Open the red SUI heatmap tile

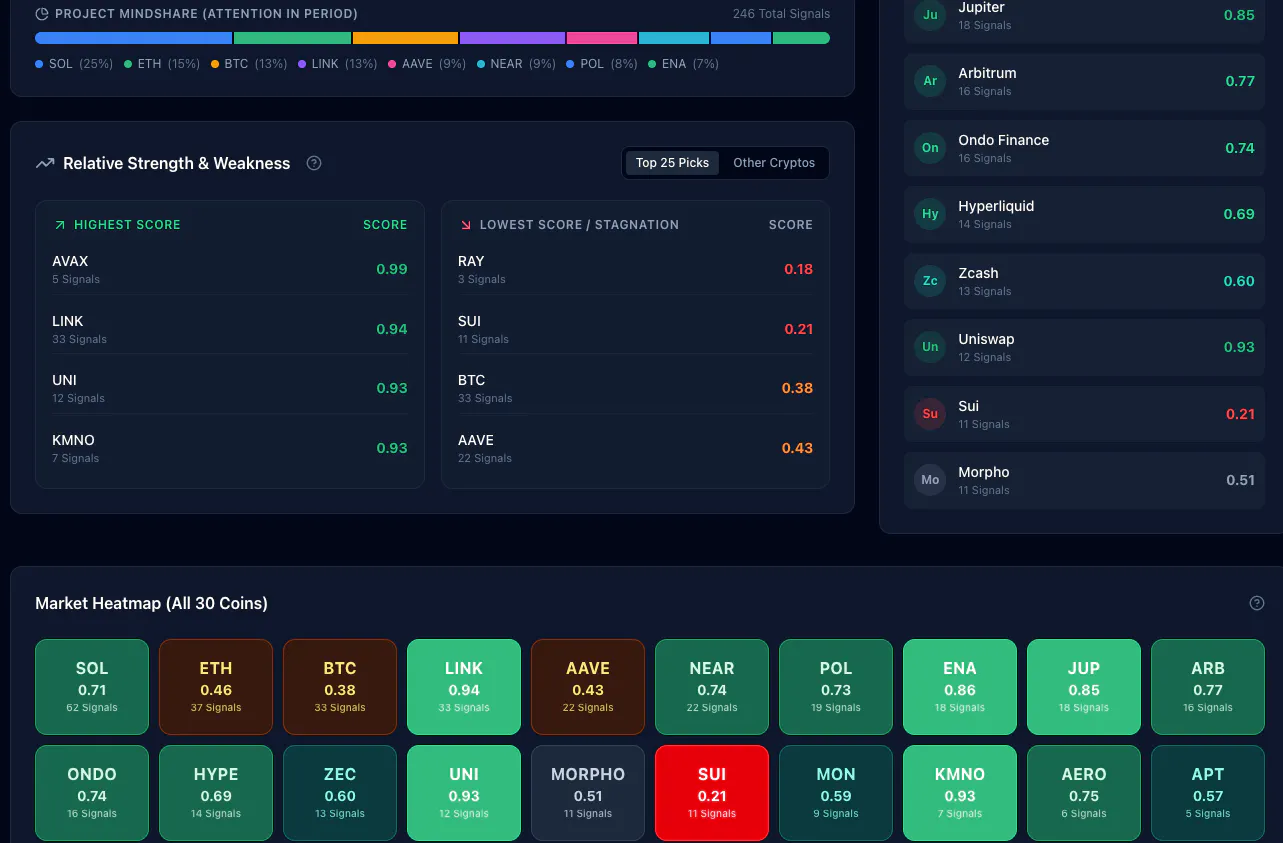point(712,793)
